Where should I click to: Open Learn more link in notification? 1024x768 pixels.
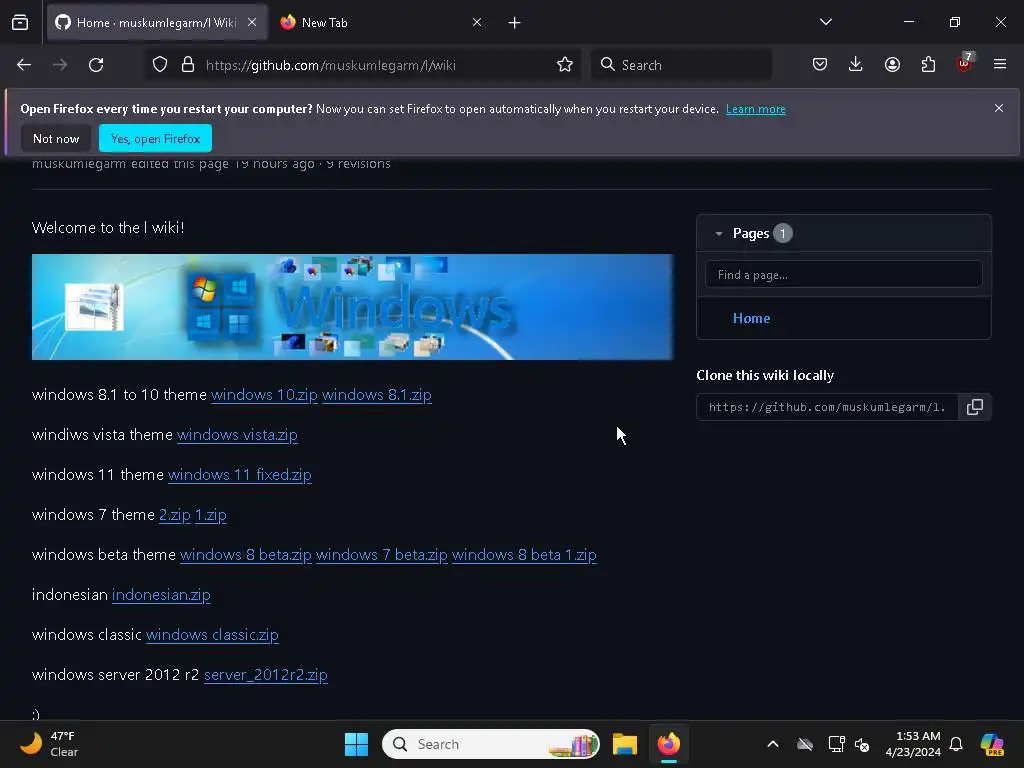point(756,109)
